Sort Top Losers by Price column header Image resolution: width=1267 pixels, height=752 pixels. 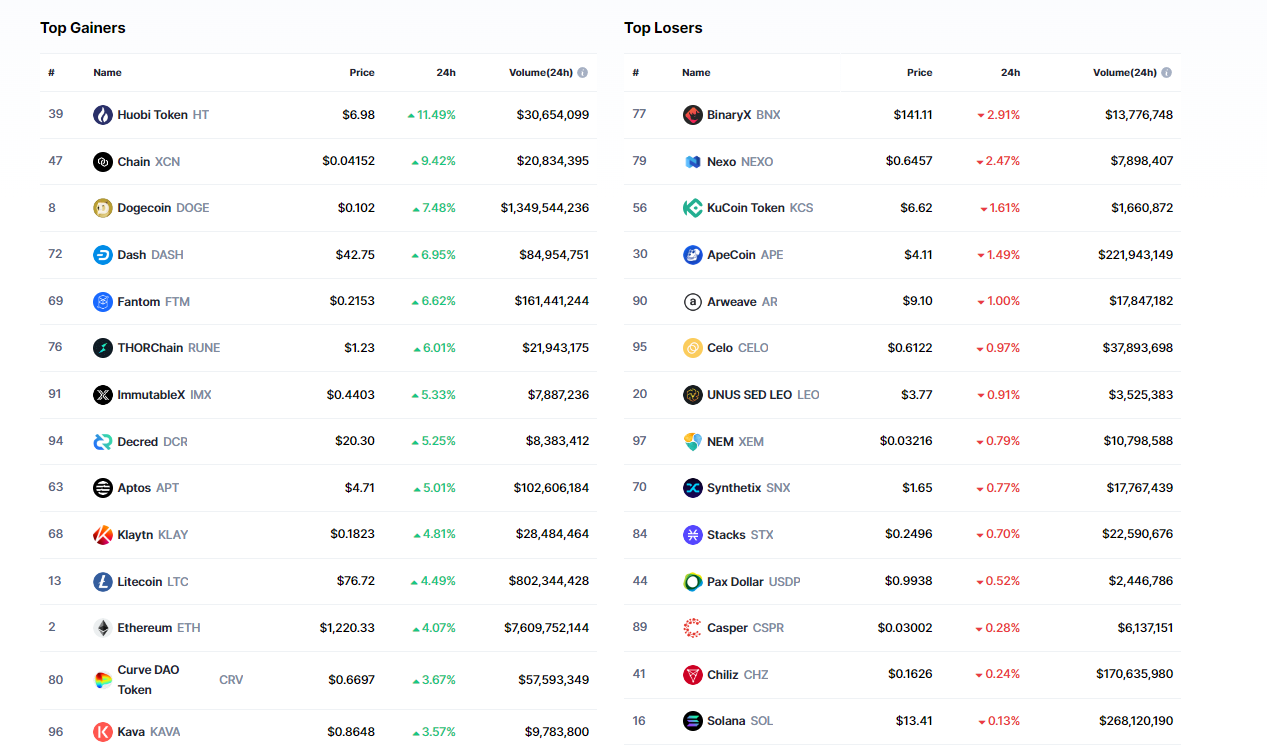pos(919,73)
